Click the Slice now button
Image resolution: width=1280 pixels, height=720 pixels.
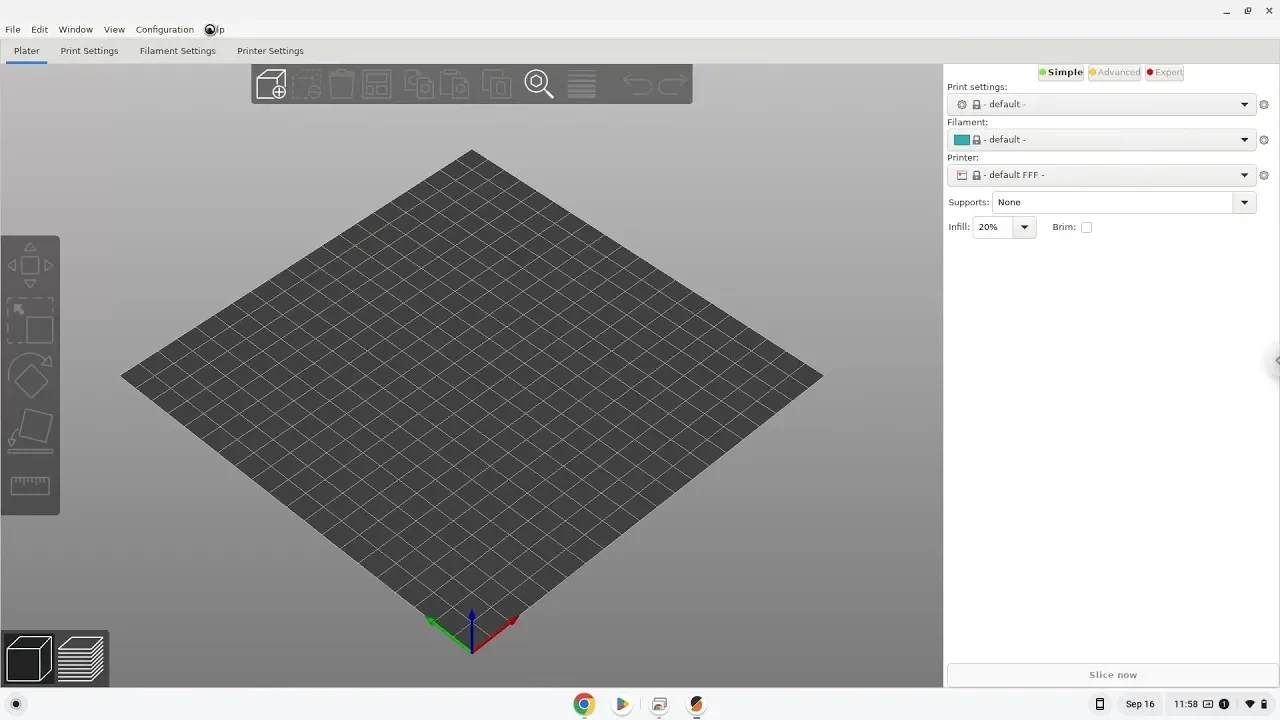[1112, 675]
